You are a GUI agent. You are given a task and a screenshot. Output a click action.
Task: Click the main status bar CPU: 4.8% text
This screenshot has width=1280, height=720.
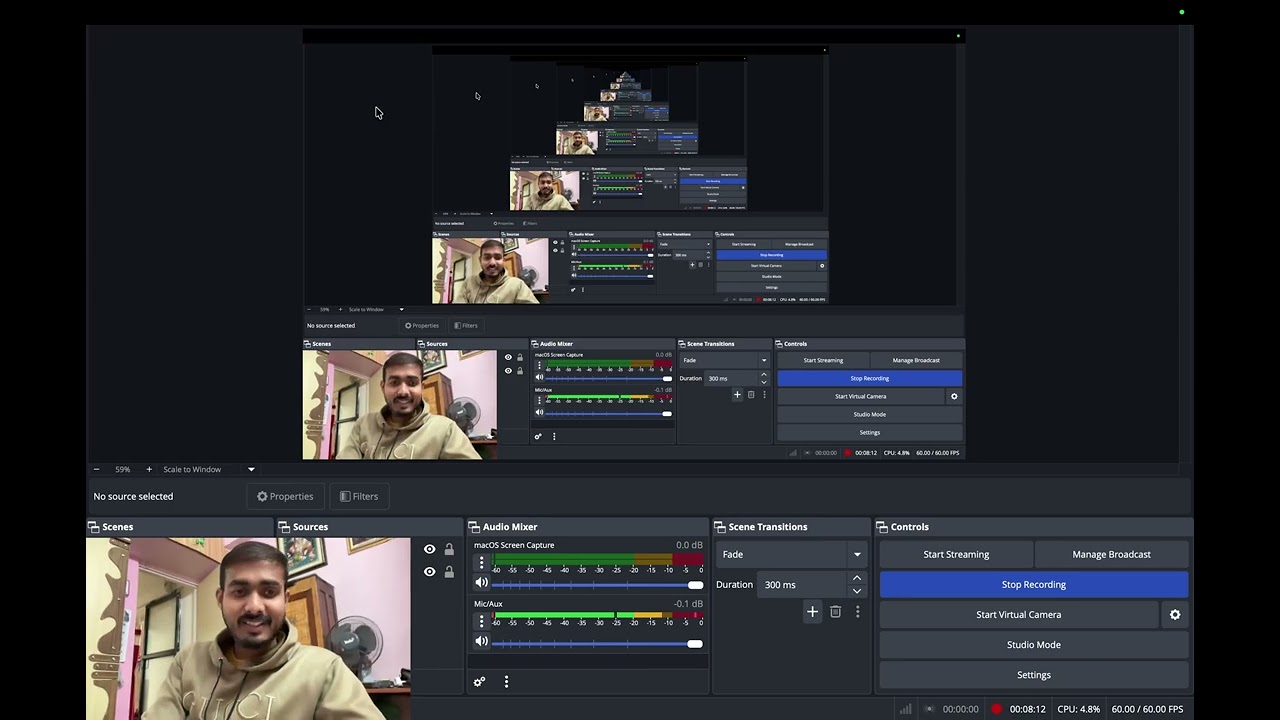1078,709
